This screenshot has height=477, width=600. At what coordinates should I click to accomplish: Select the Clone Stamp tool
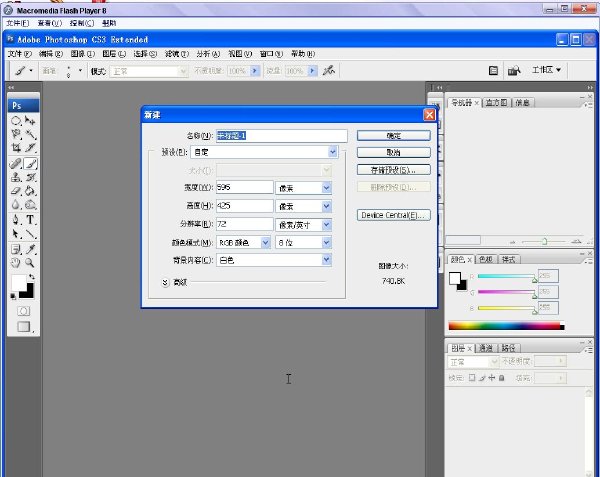[x=16, y=177]
